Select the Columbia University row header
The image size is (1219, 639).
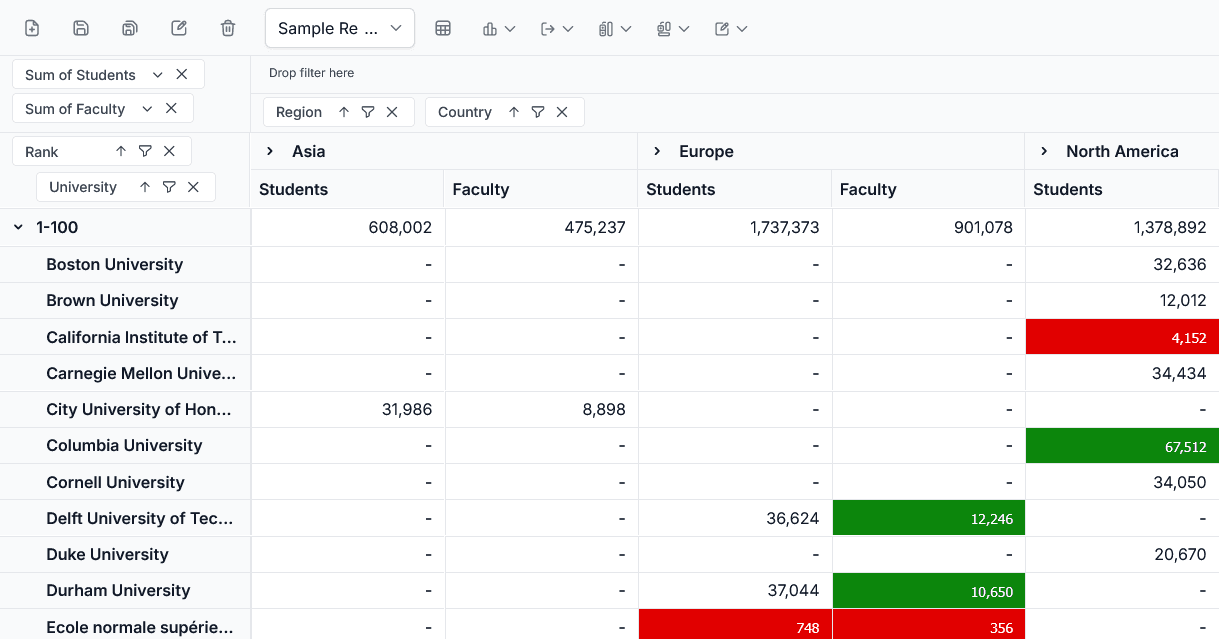[125, 446]
